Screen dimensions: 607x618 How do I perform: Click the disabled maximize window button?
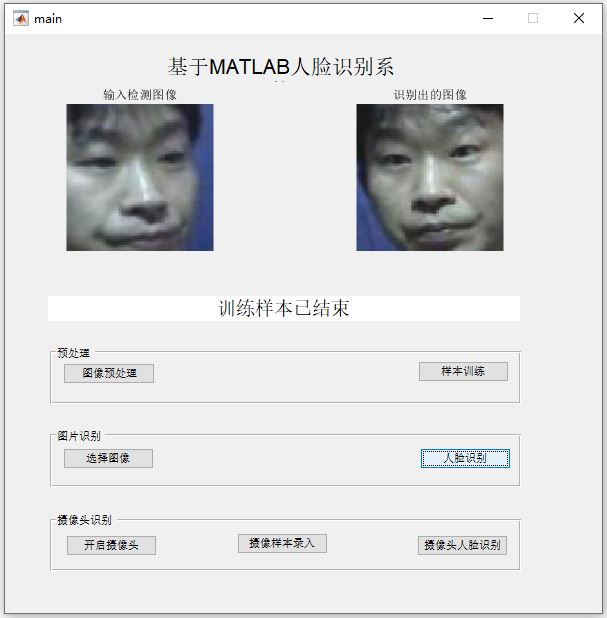[533, 18]
